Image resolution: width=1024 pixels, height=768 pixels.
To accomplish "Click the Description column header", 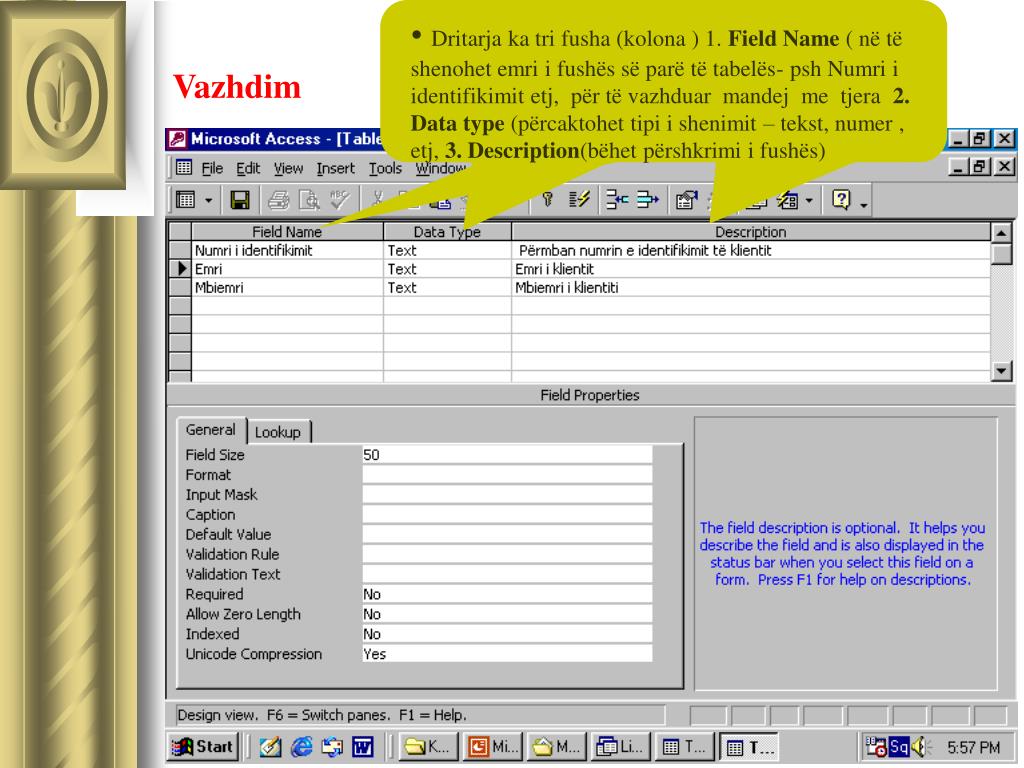I will coord(751,232).
